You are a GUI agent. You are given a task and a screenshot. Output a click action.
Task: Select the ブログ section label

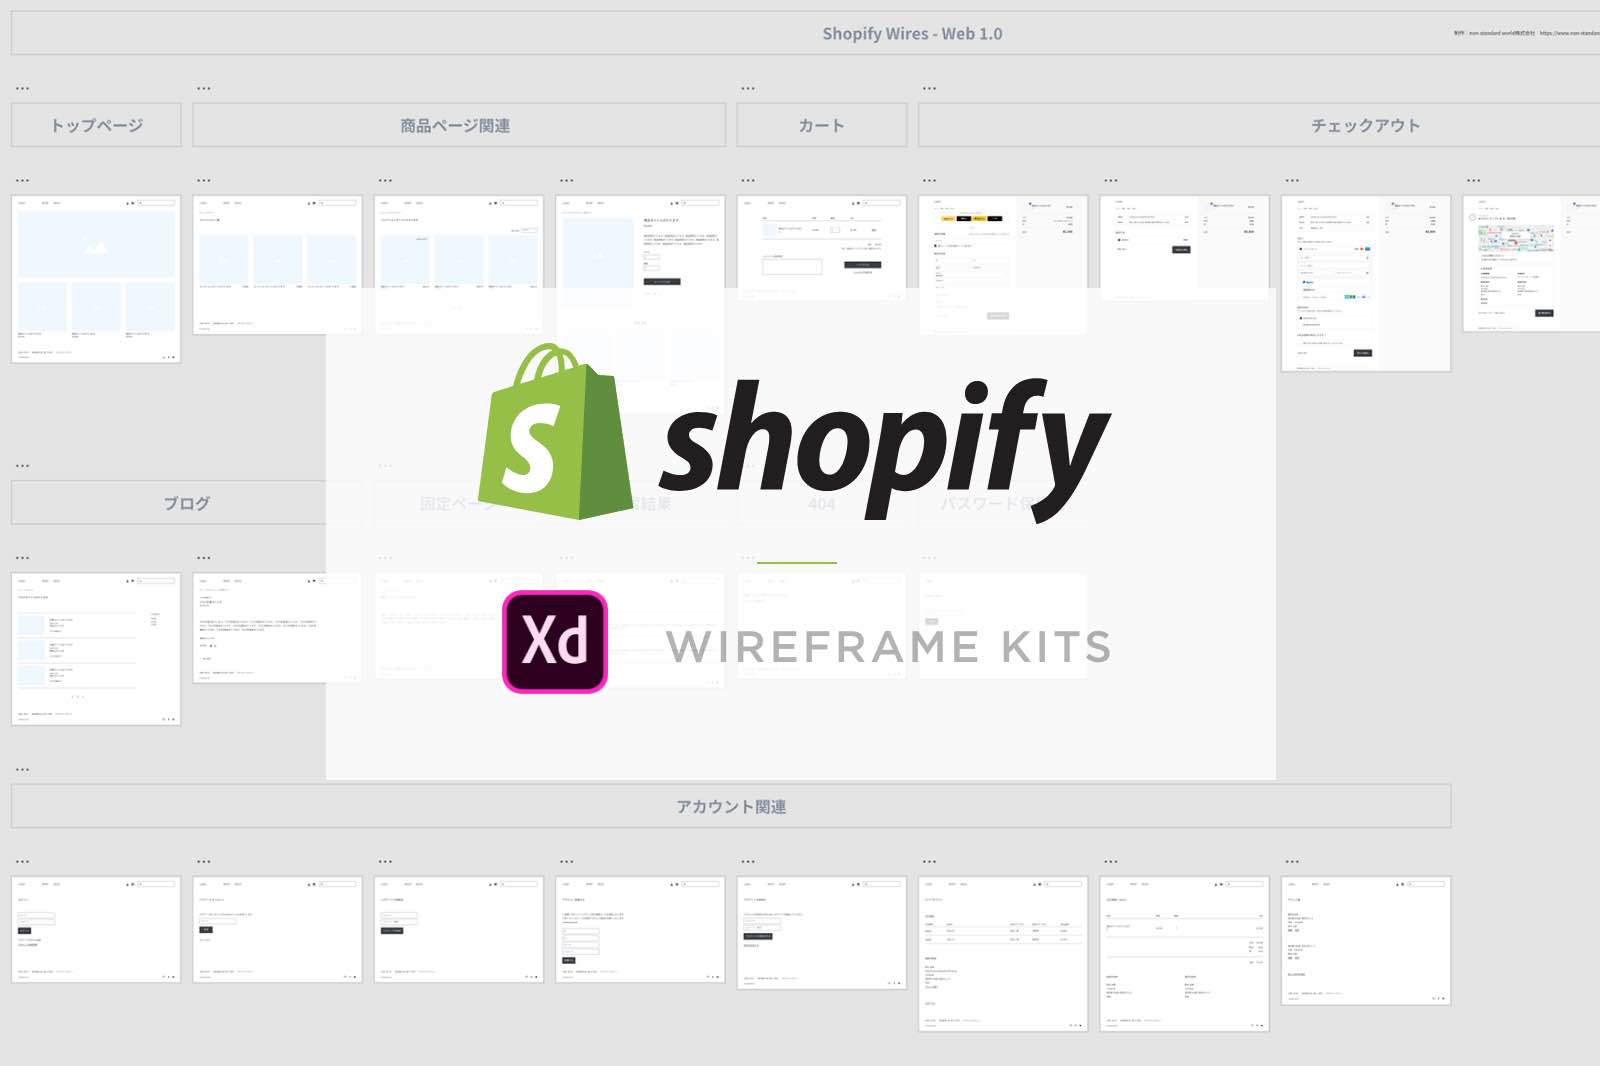(186, 503)
